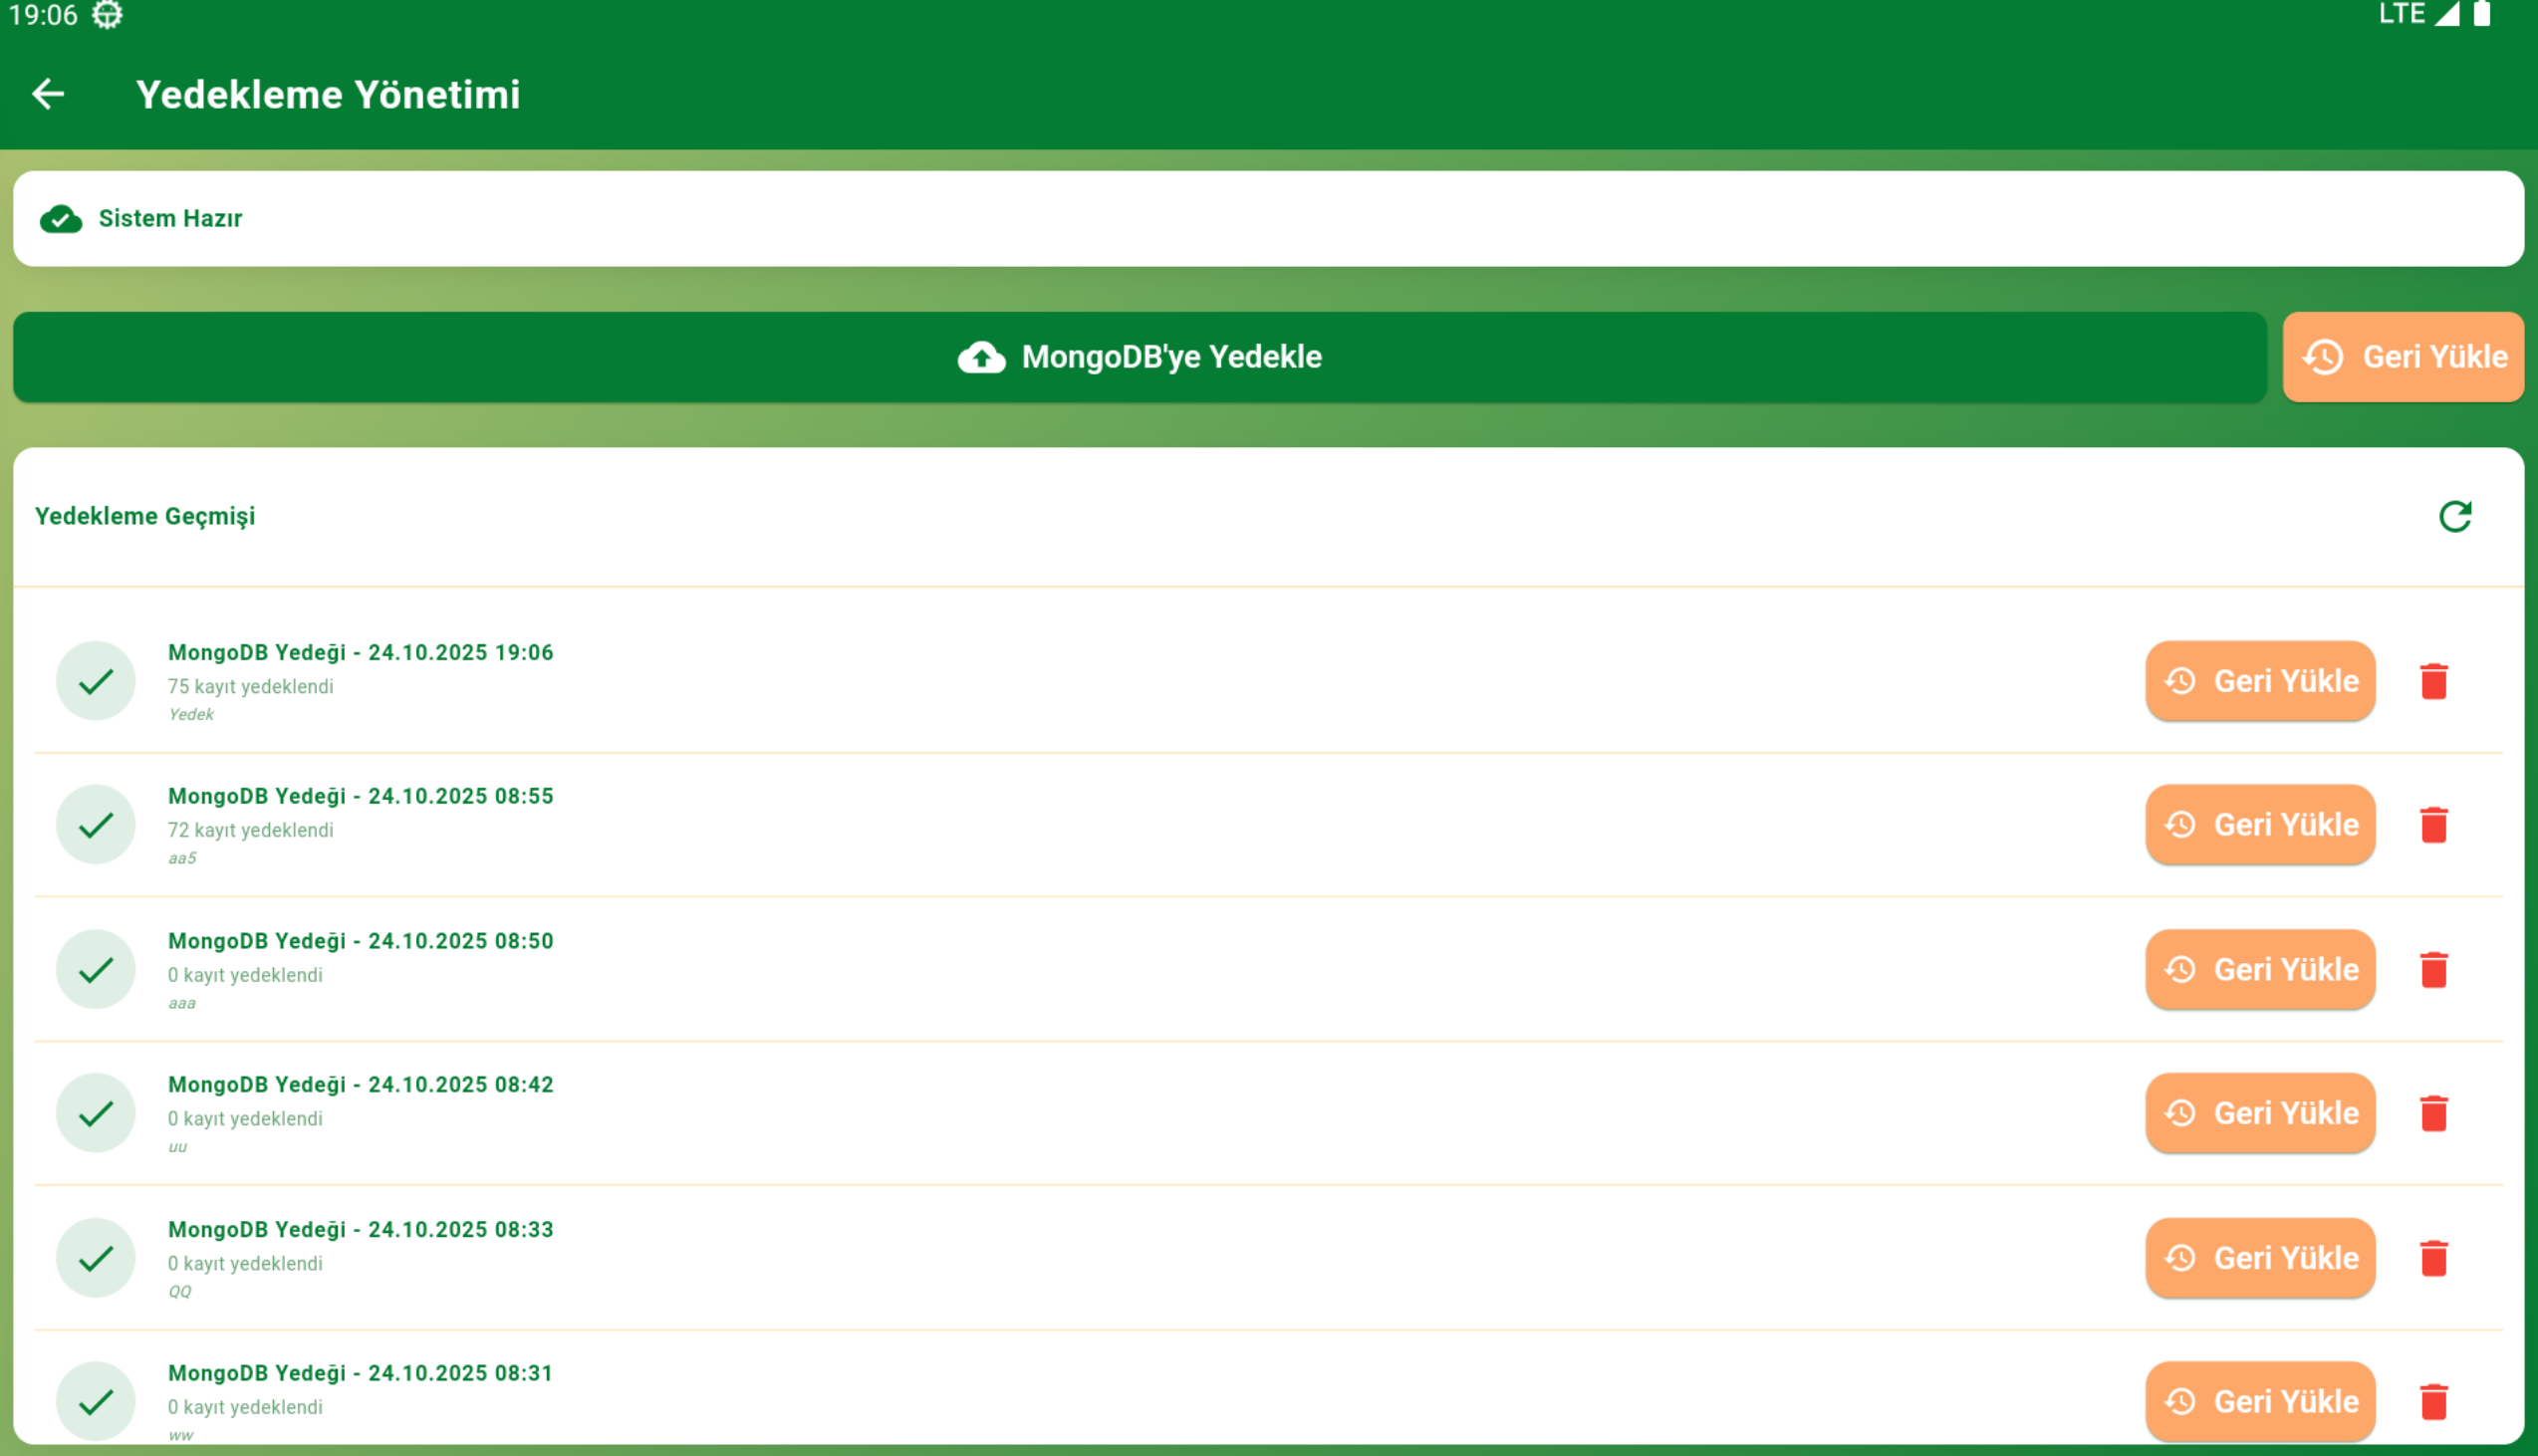The height and width of the screenshot is (1456, 2538).
Task: Remove the 08:33 backup via trash
Action: tap(2433, 1258)
